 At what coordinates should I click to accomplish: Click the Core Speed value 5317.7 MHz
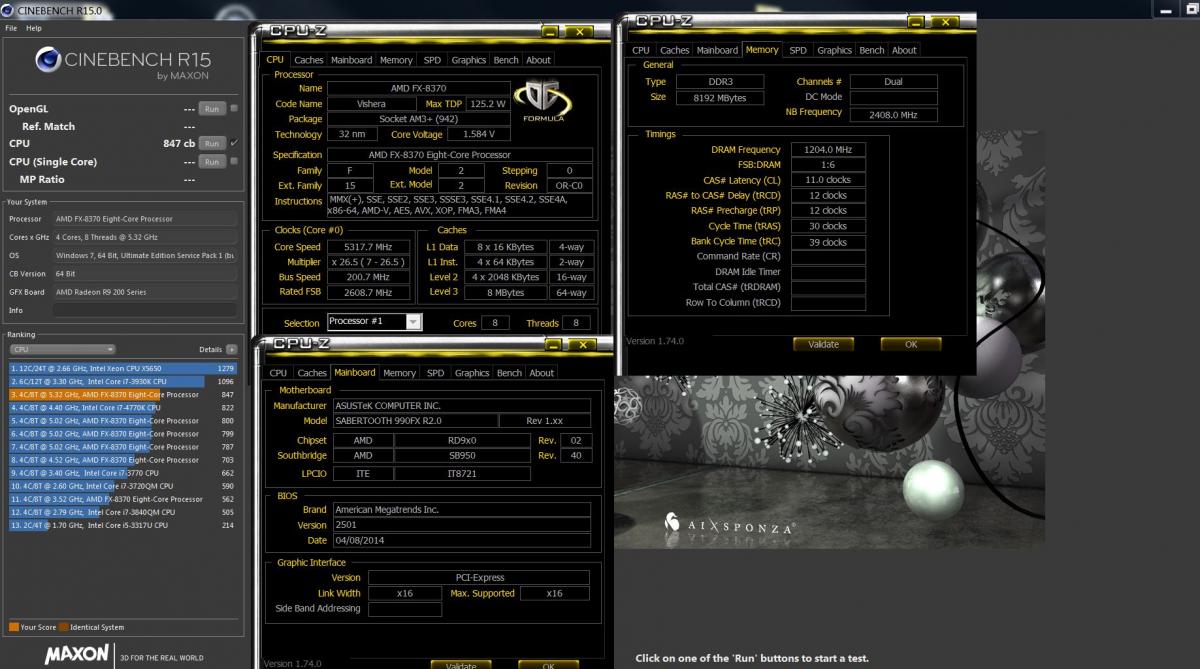click(x=371, y=247)
